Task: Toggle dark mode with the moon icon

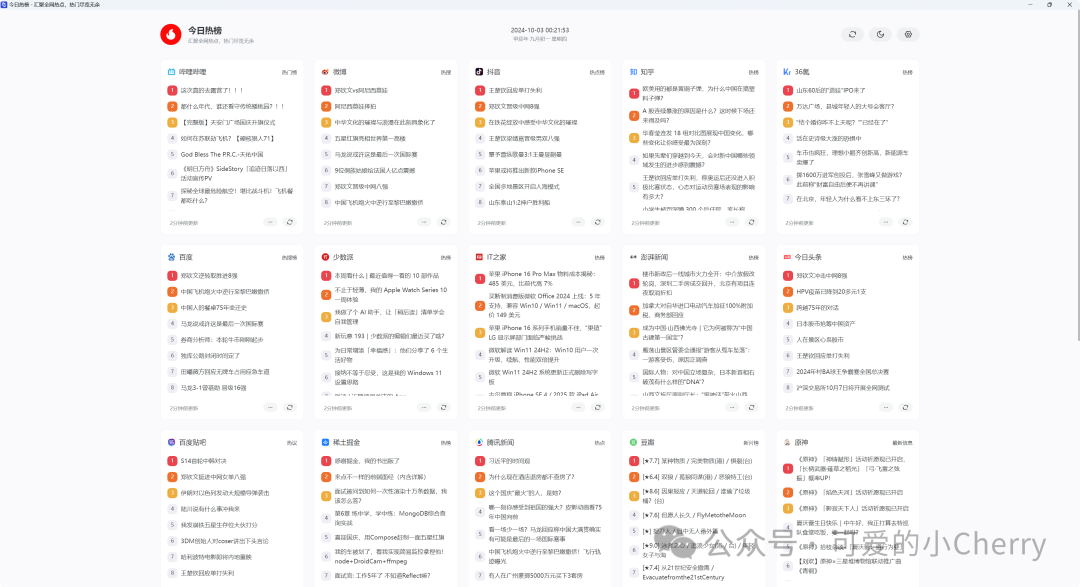Action: (880, 34)
